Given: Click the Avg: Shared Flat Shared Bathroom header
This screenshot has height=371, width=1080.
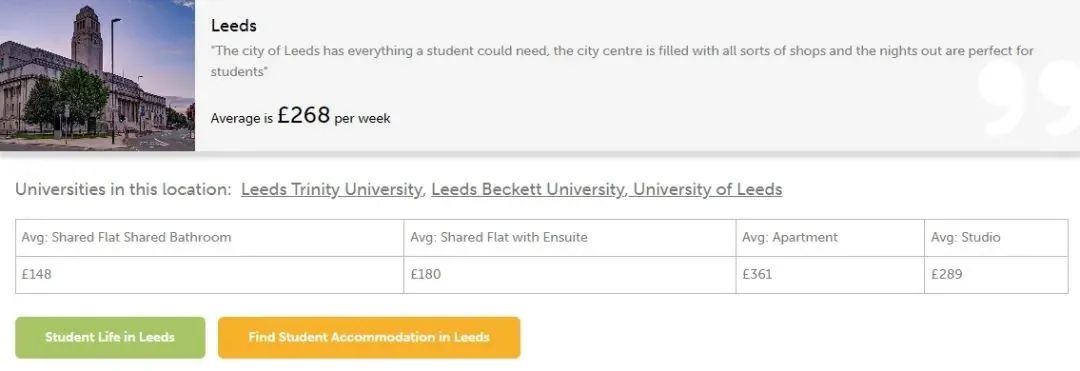Looking at the screenshot, I should click(209, 237).
